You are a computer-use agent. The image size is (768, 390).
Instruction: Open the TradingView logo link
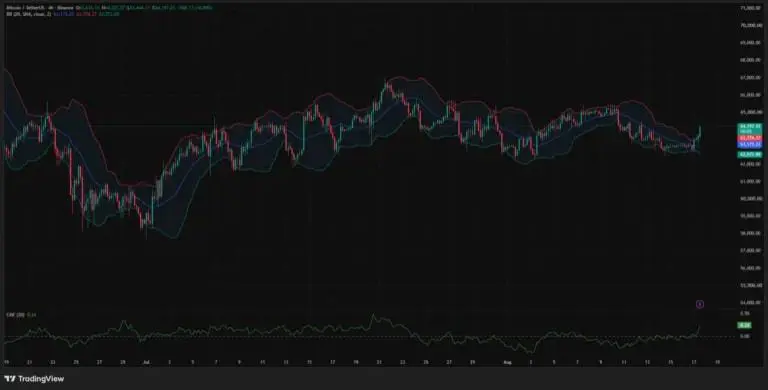point(34,379)
